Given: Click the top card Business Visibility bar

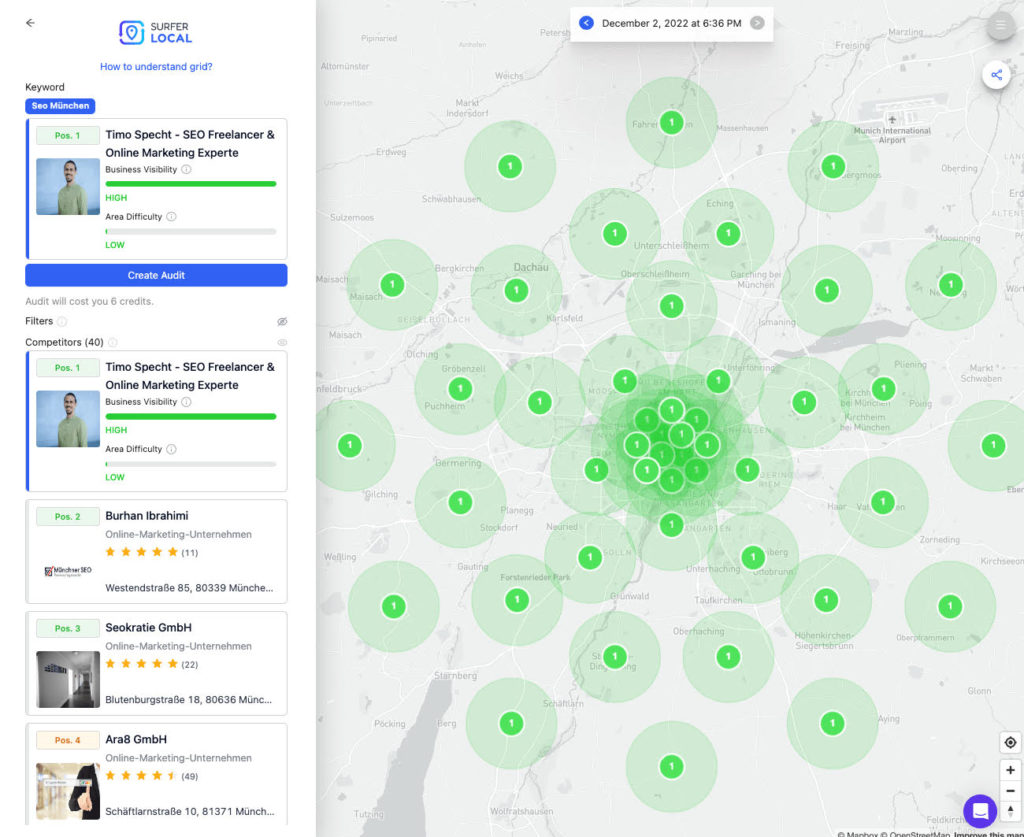Looking at the screenshot, I should click(191, 184).
